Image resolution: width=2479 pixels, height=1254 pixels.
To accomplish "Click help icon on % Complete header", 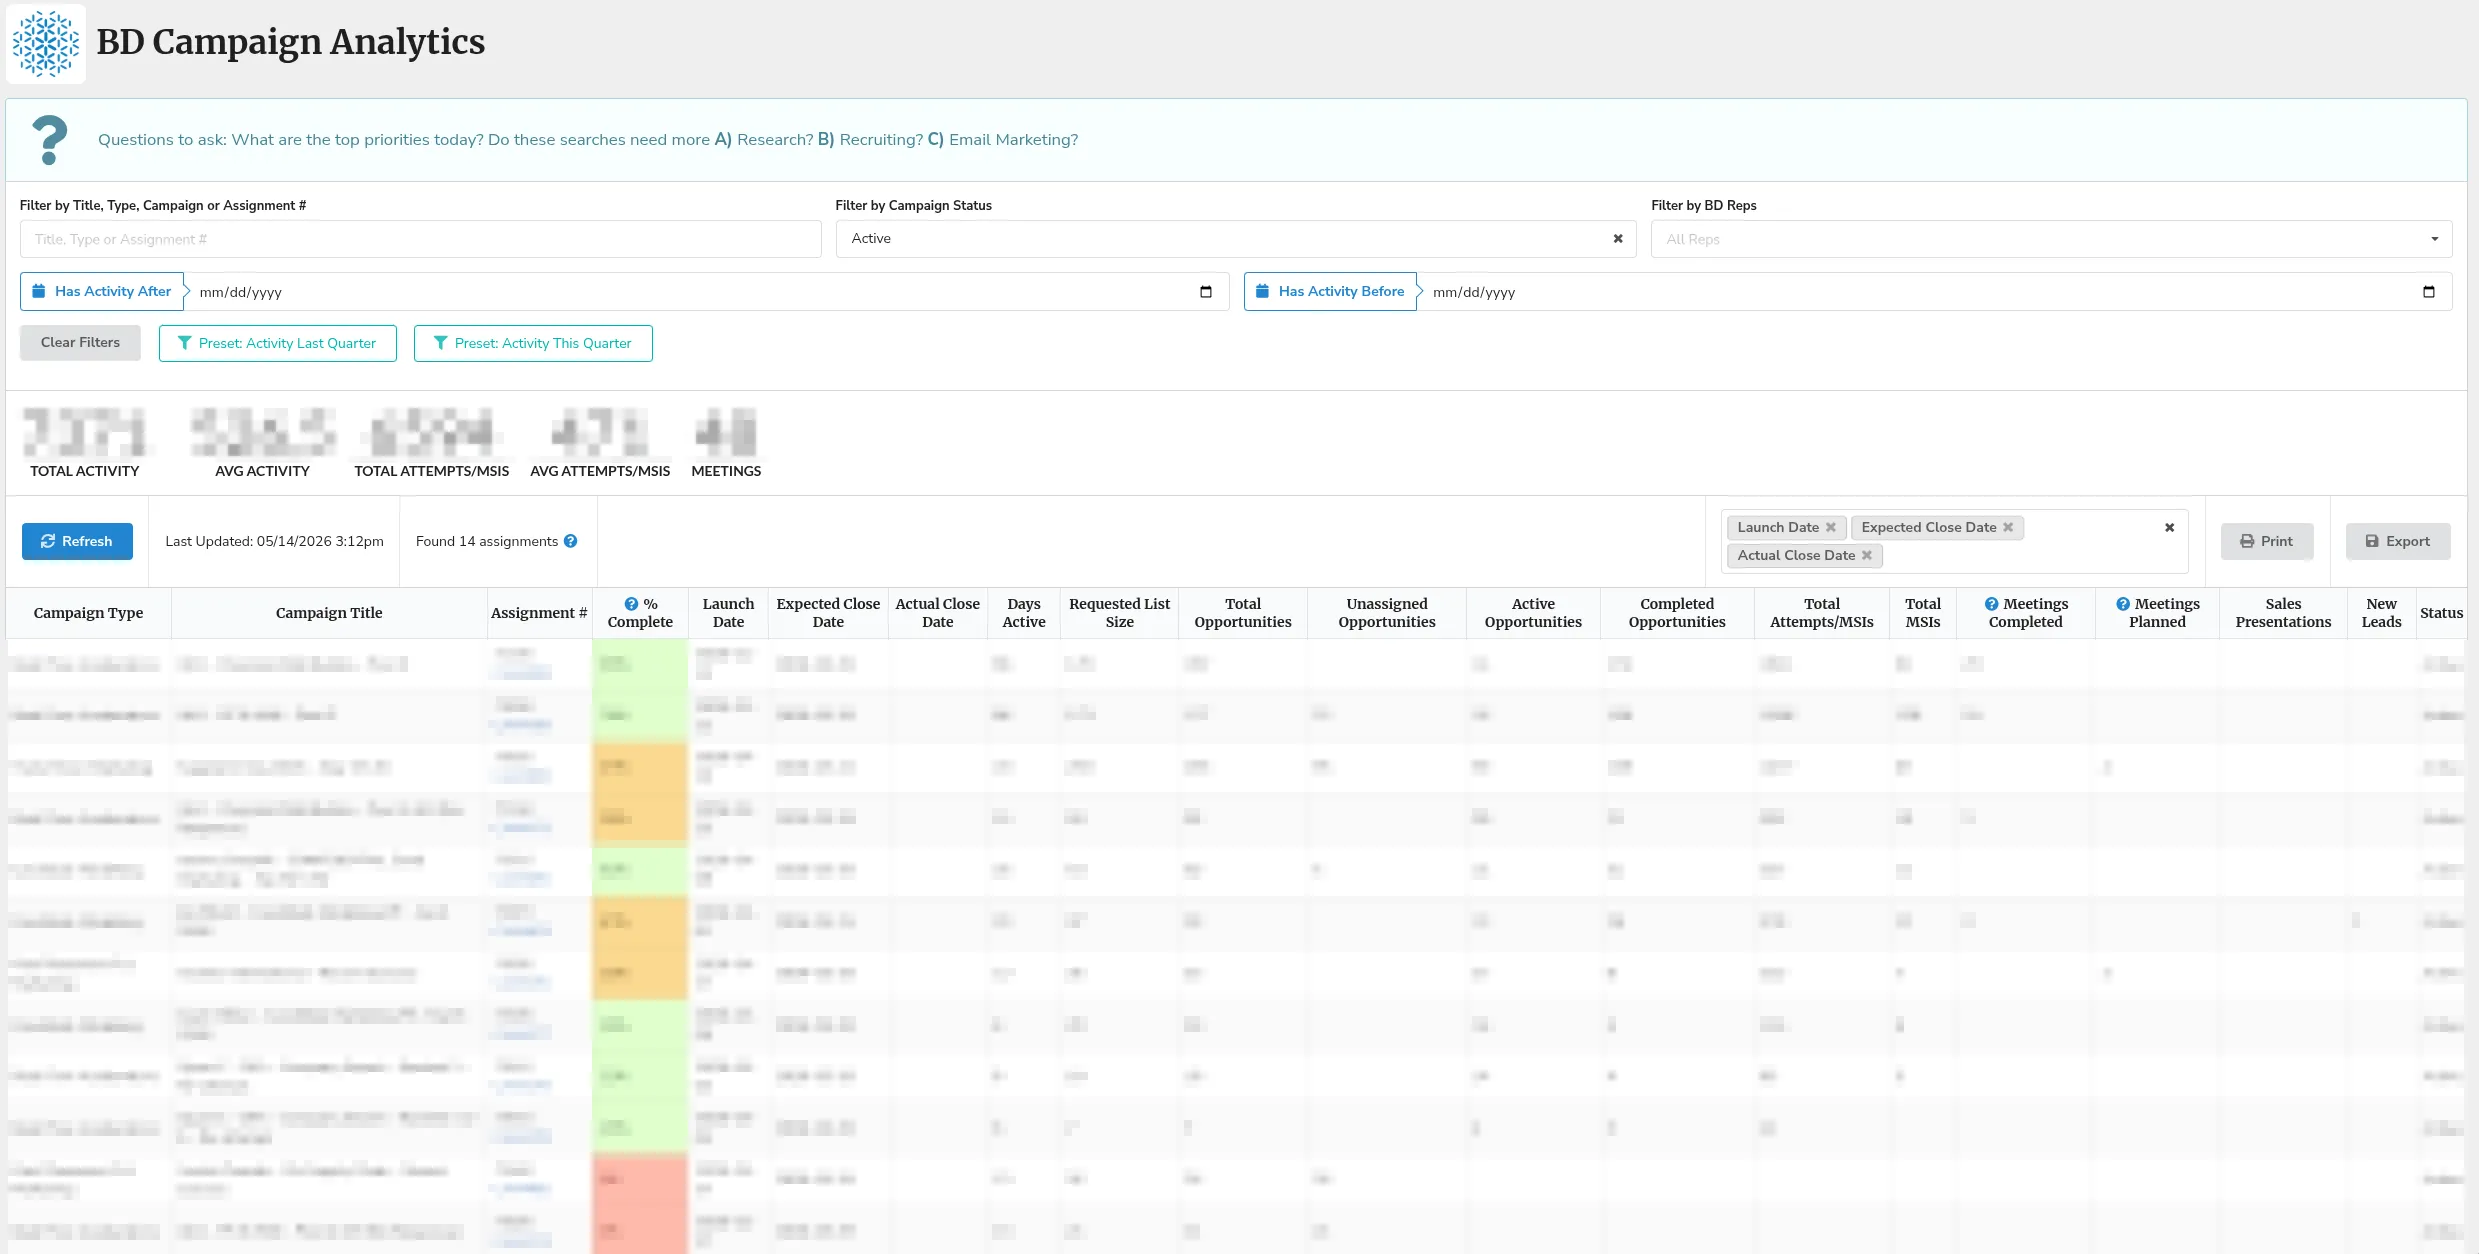I will pyautogui.click(x=631, y=604).
